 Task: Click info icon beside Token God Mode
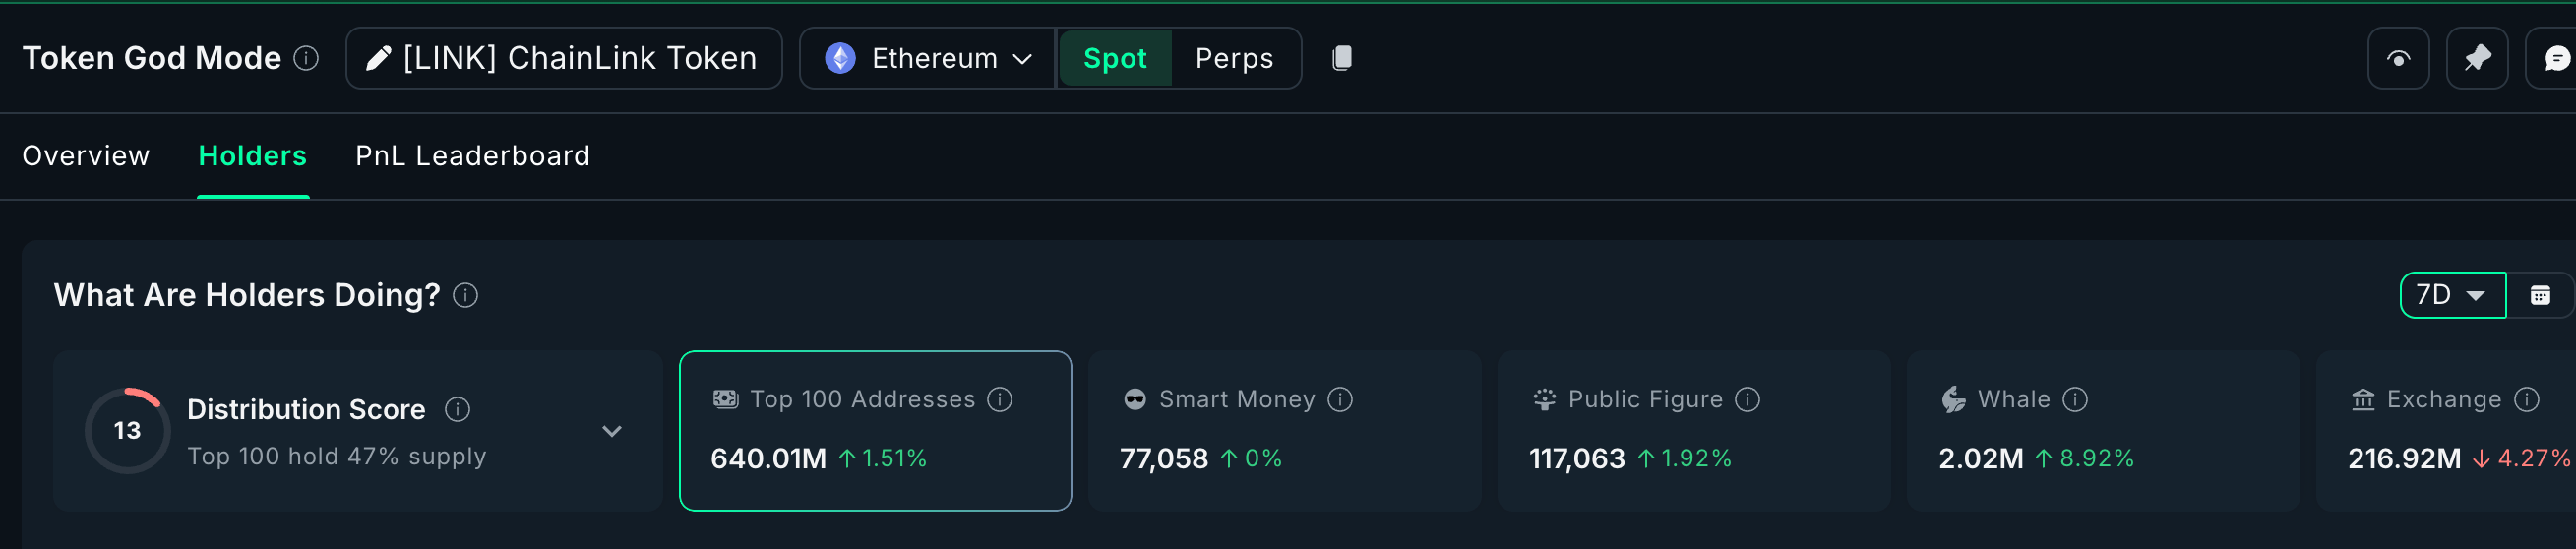click(306, 58)
